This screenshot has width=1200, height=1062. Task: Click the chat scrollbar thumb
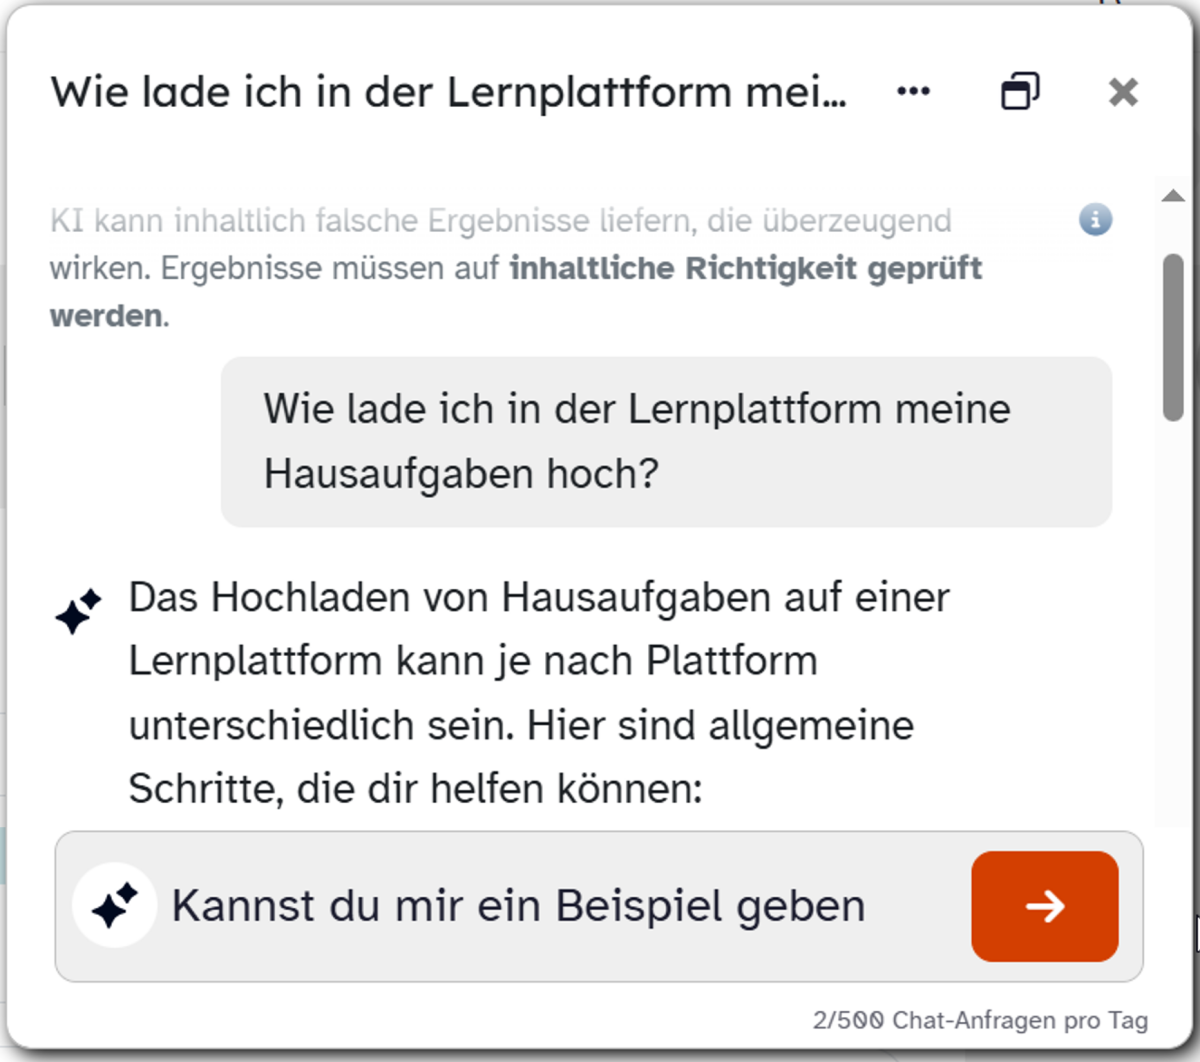1173,336
